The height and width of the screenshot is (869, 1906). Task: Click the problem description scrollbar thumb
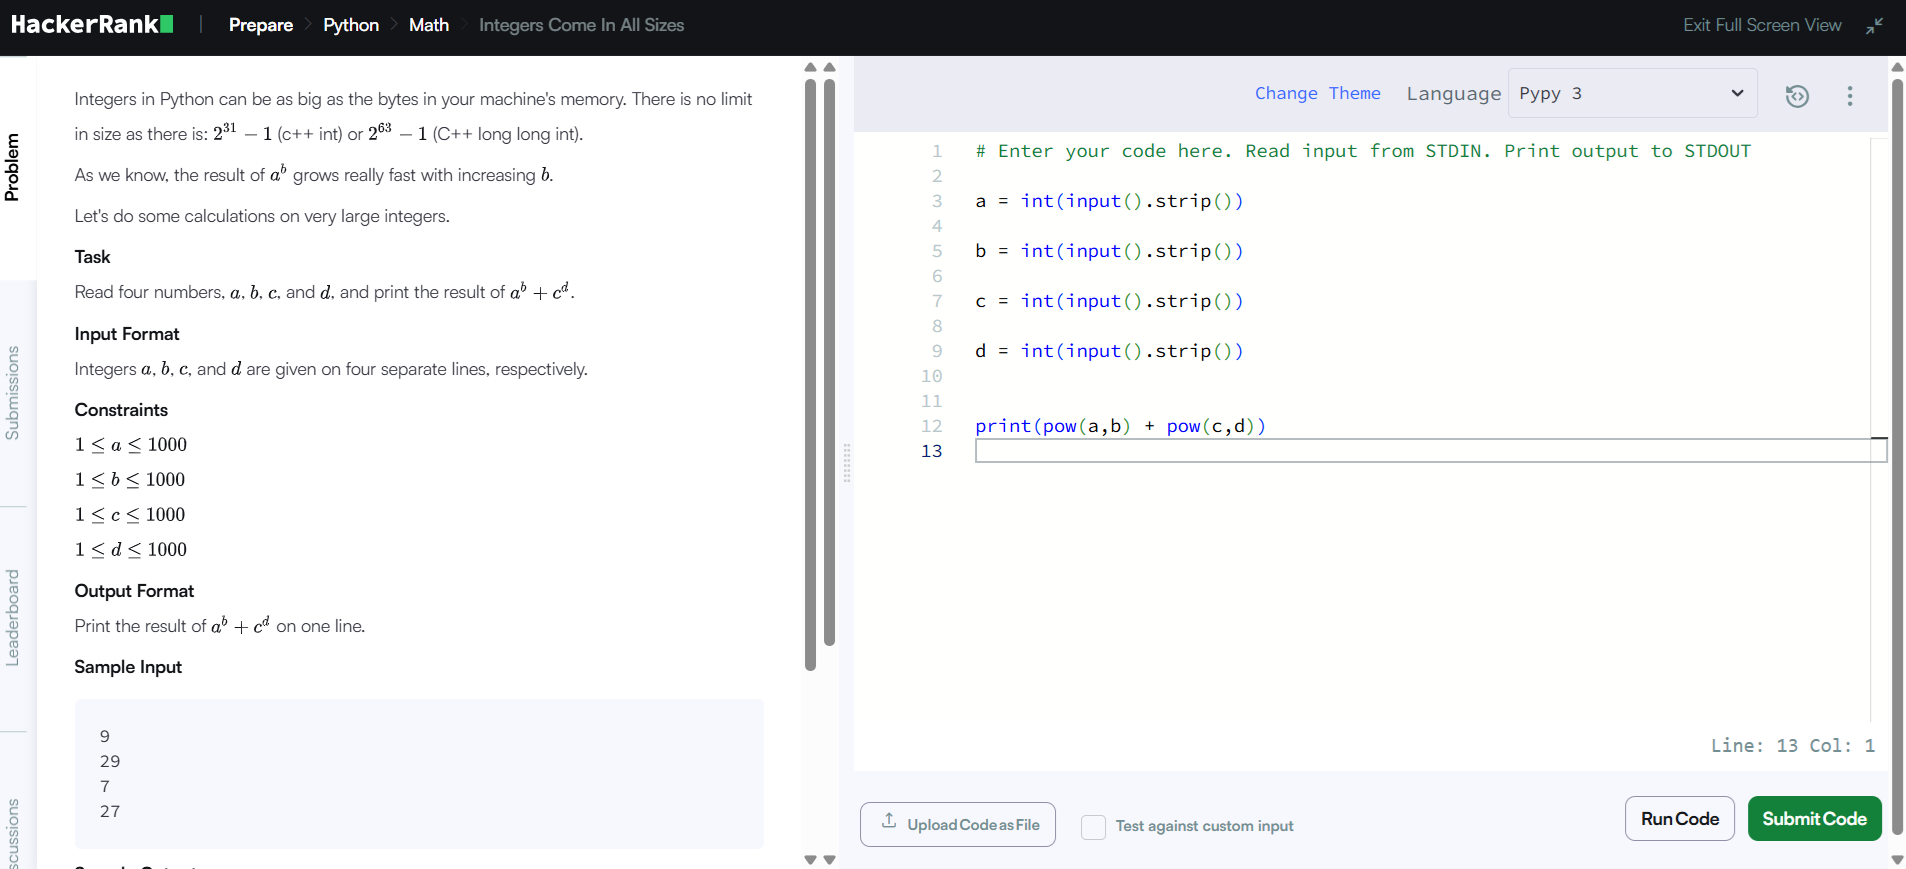click(x=811, y=375)
